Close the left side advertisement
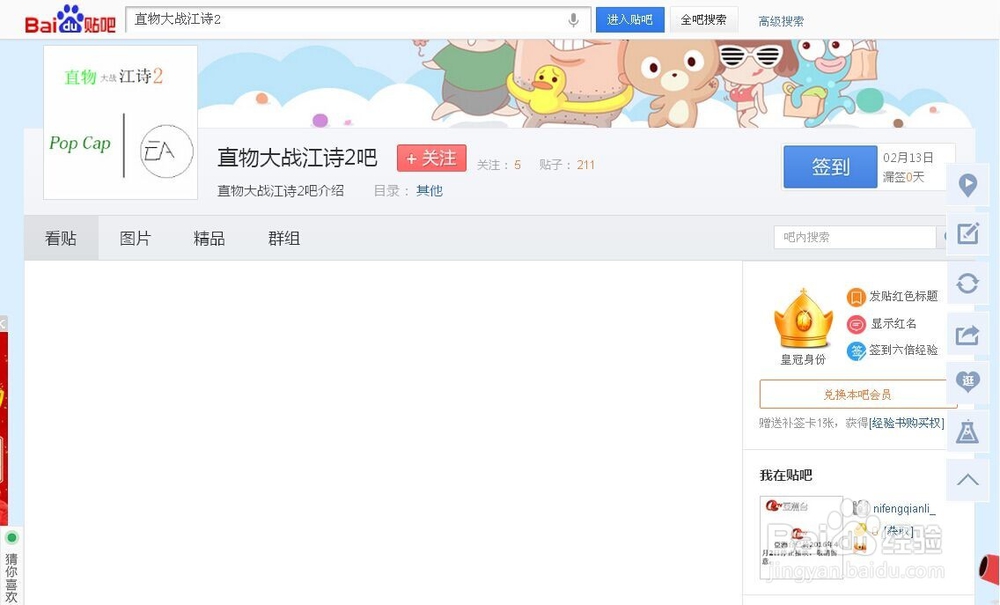1000x605 pixels. pyautogui.click(x=3, y=323)
